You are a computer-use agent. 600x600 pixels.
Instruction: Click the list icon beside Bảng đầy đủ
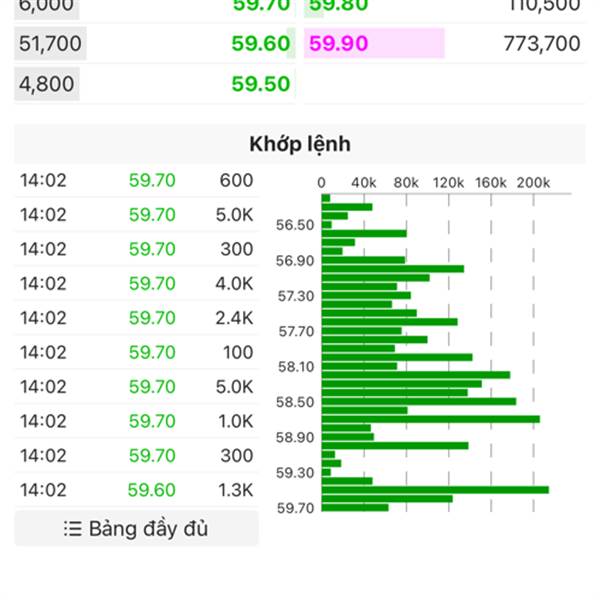coord(72,528)
